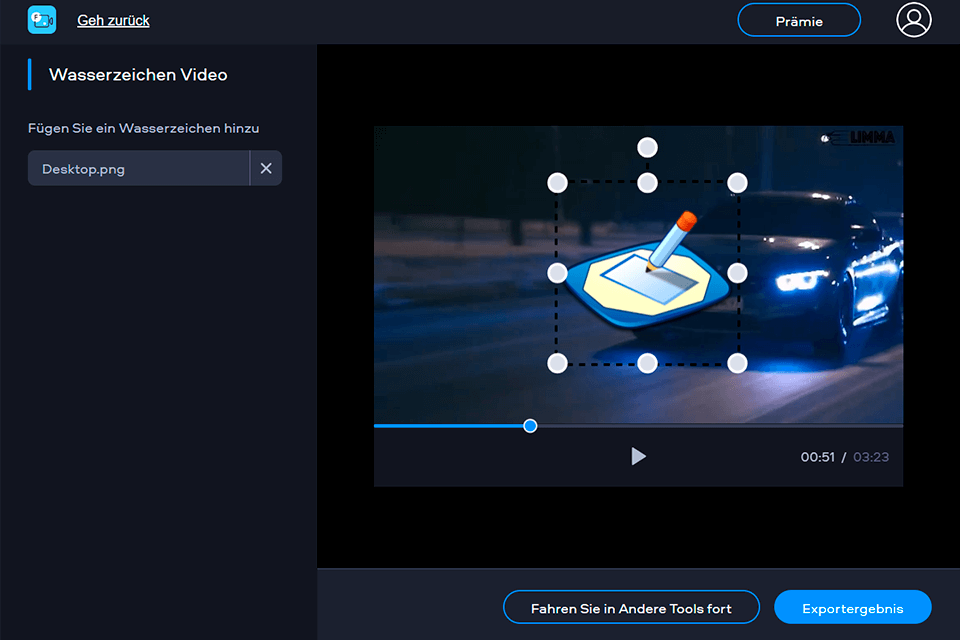Click the X to remove Desktop.png watermark
Image resolution: width=960 pixels, height=640 pixels.
[266, 168]
